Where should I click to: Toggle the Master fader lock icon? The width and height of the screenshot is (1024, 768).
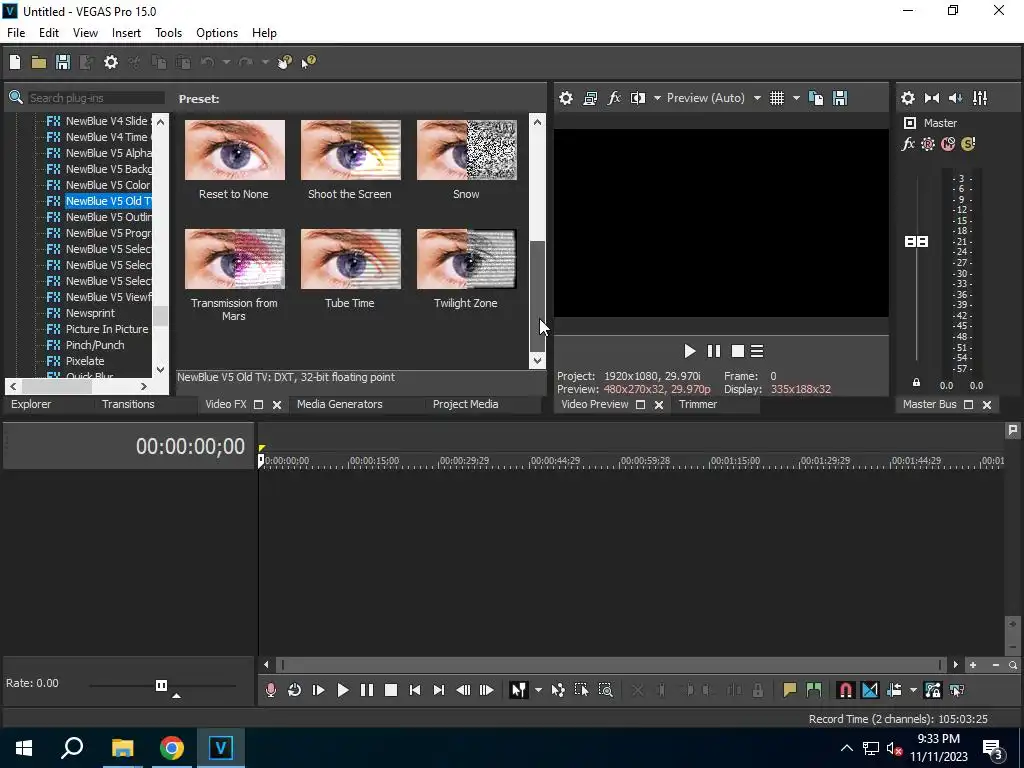pyautogui.click(x=916, y=383)
